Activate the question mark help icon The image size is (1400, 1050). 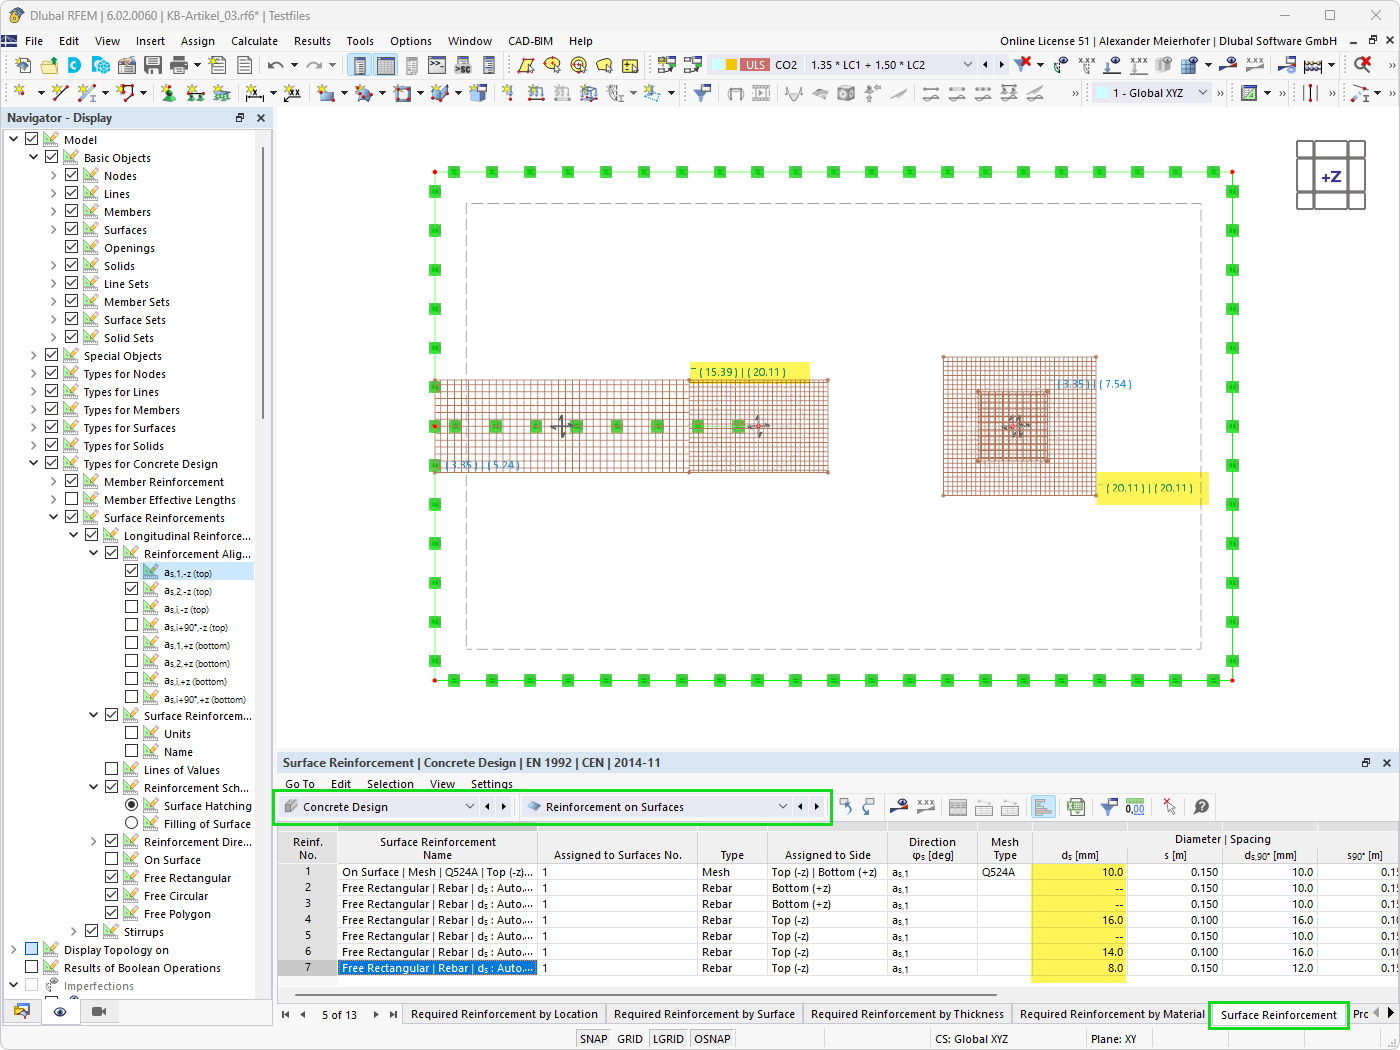[x=1201, y=807]
